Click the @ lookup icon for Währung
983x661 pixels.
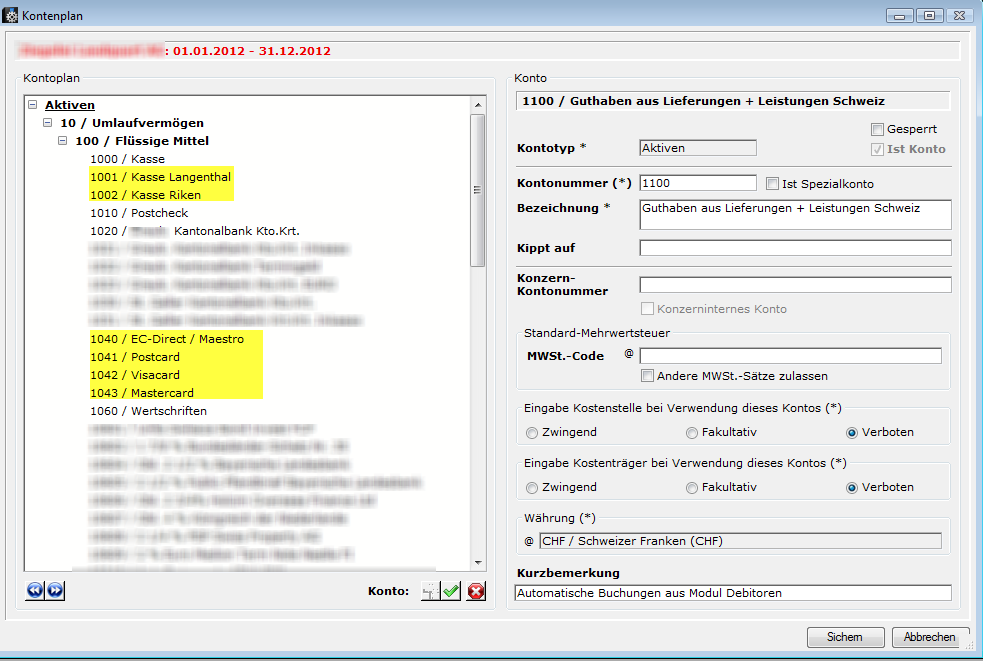click(x=528, y=541)
